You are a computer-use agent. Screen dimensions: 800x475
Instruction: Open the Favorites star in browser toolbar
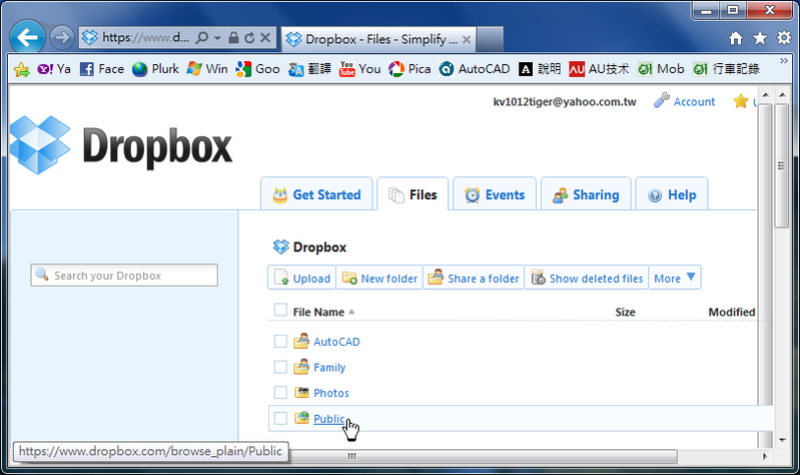tap(760, 38)
